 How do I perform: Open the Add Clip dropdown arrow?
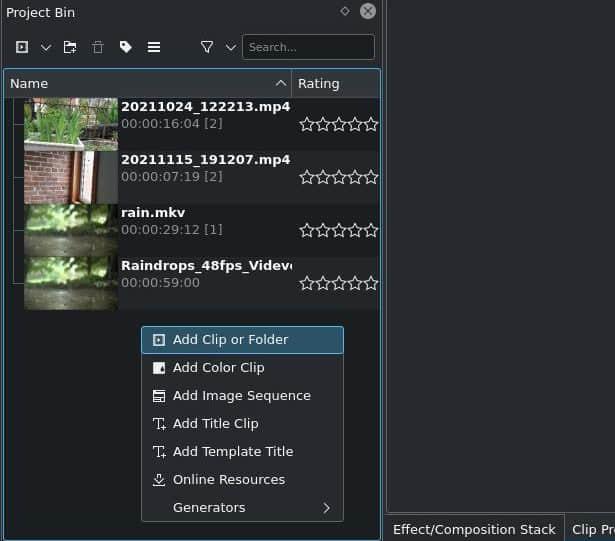(x=45, y=47)
